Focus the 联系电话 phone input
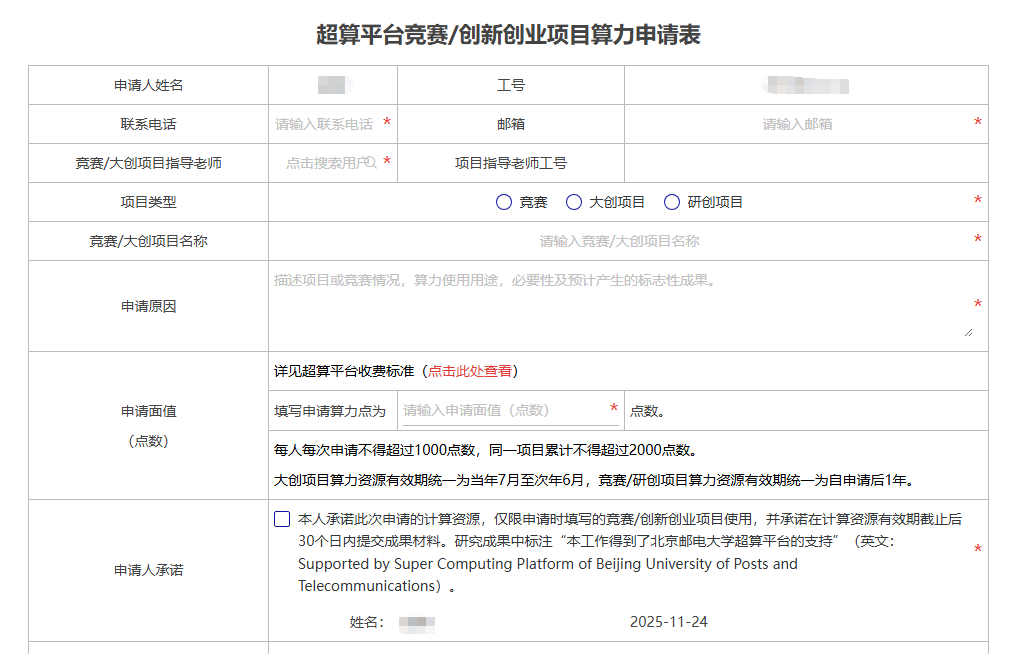This screenshot has height=654, width=1010. pyautogui.click(x=325, y=124)
